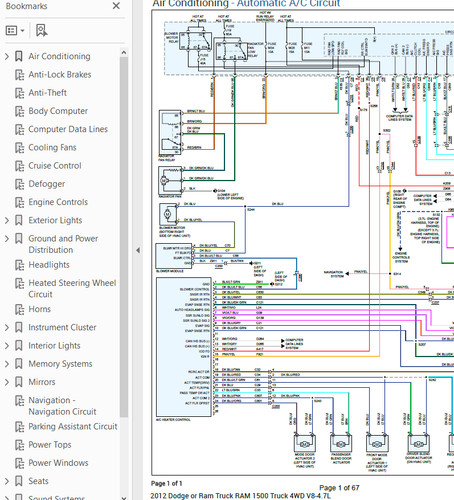Image resolution: width=454 pixels, height=500 pixels.
Task: Click the Horns bookmark icon
Action: coord(20,309)
